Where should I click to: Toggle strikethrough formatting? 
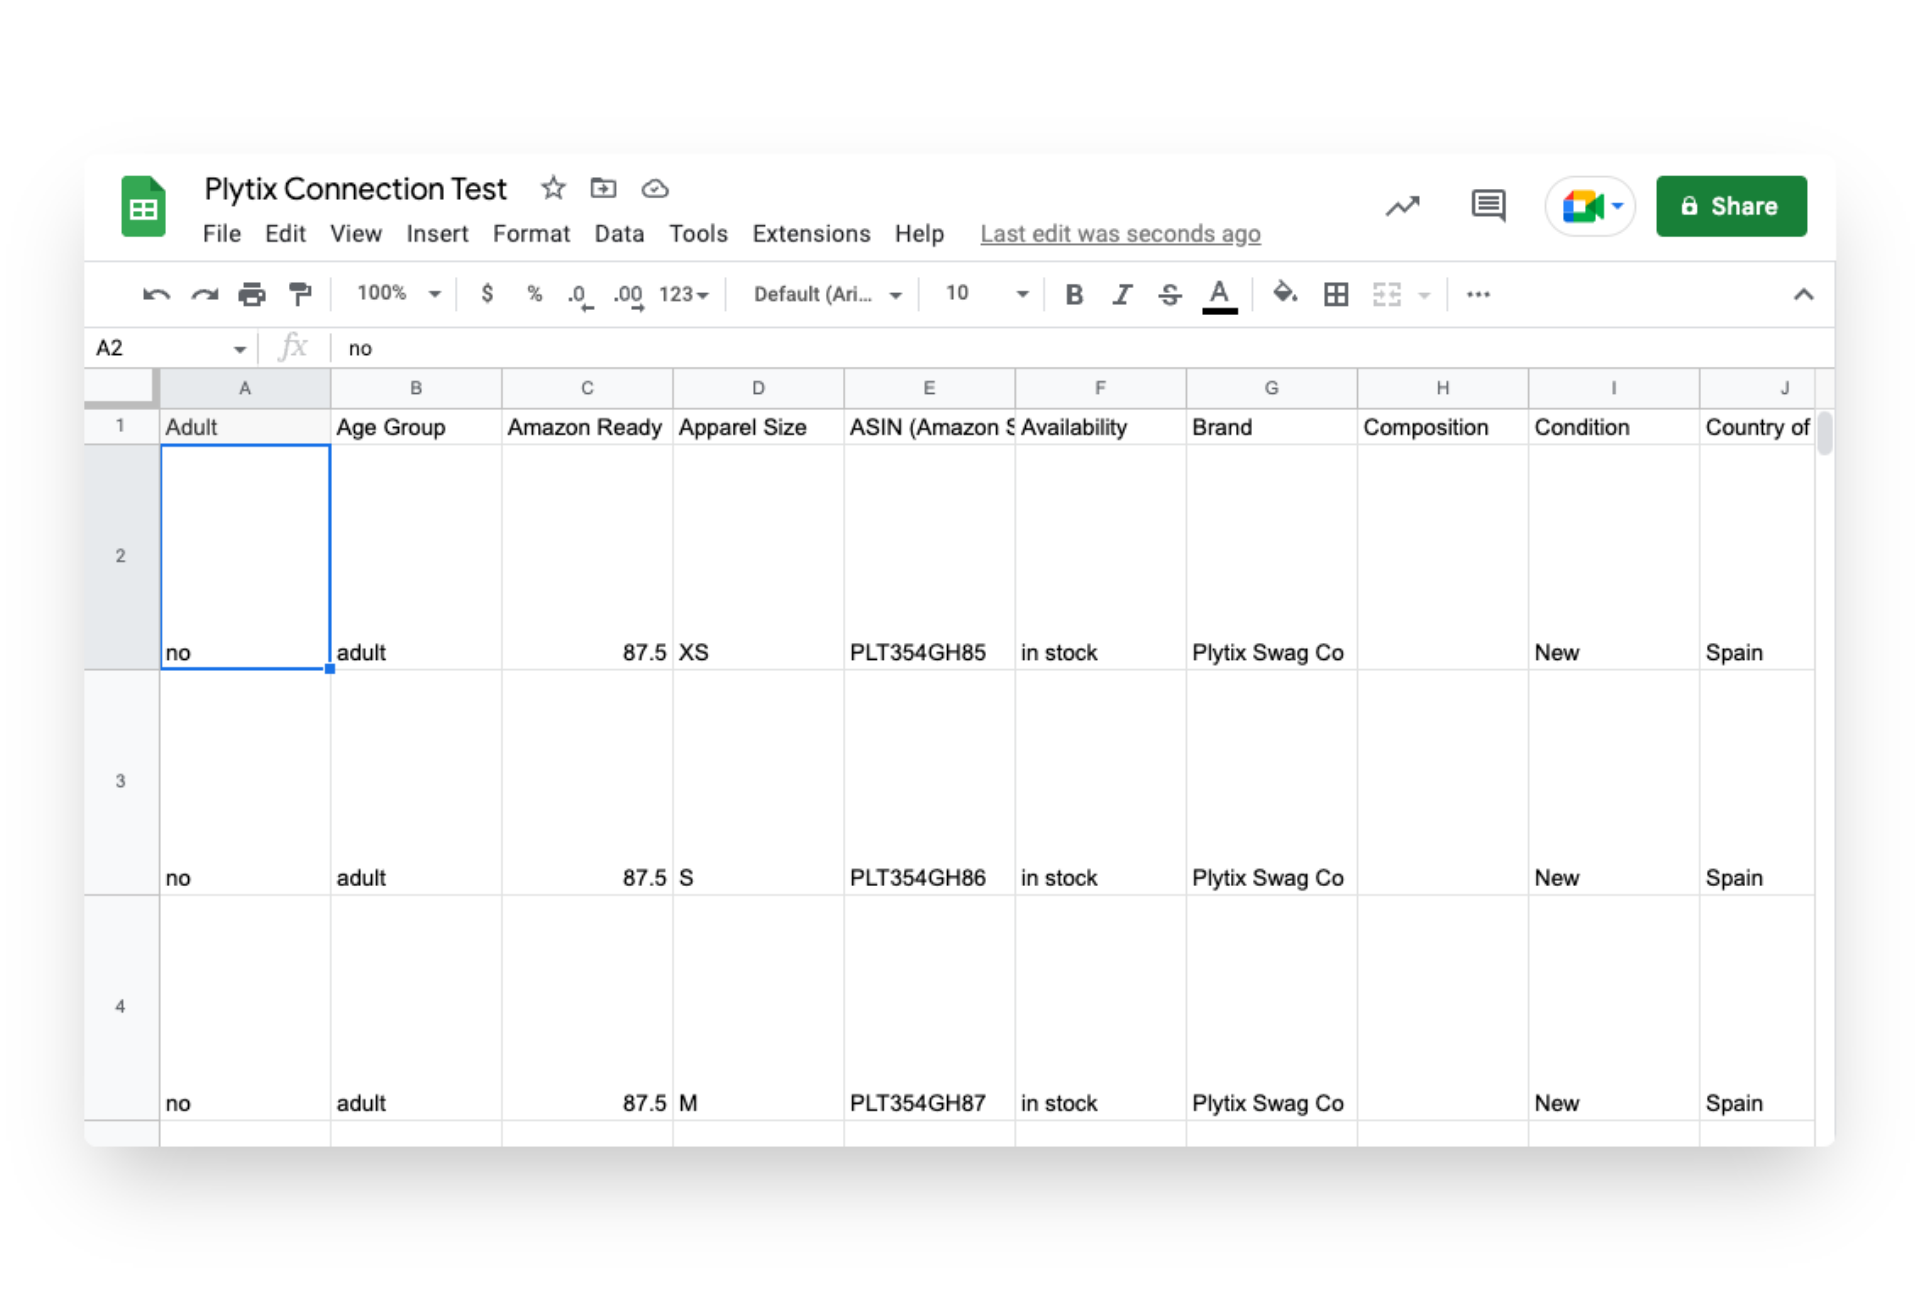pos(1170,294)
